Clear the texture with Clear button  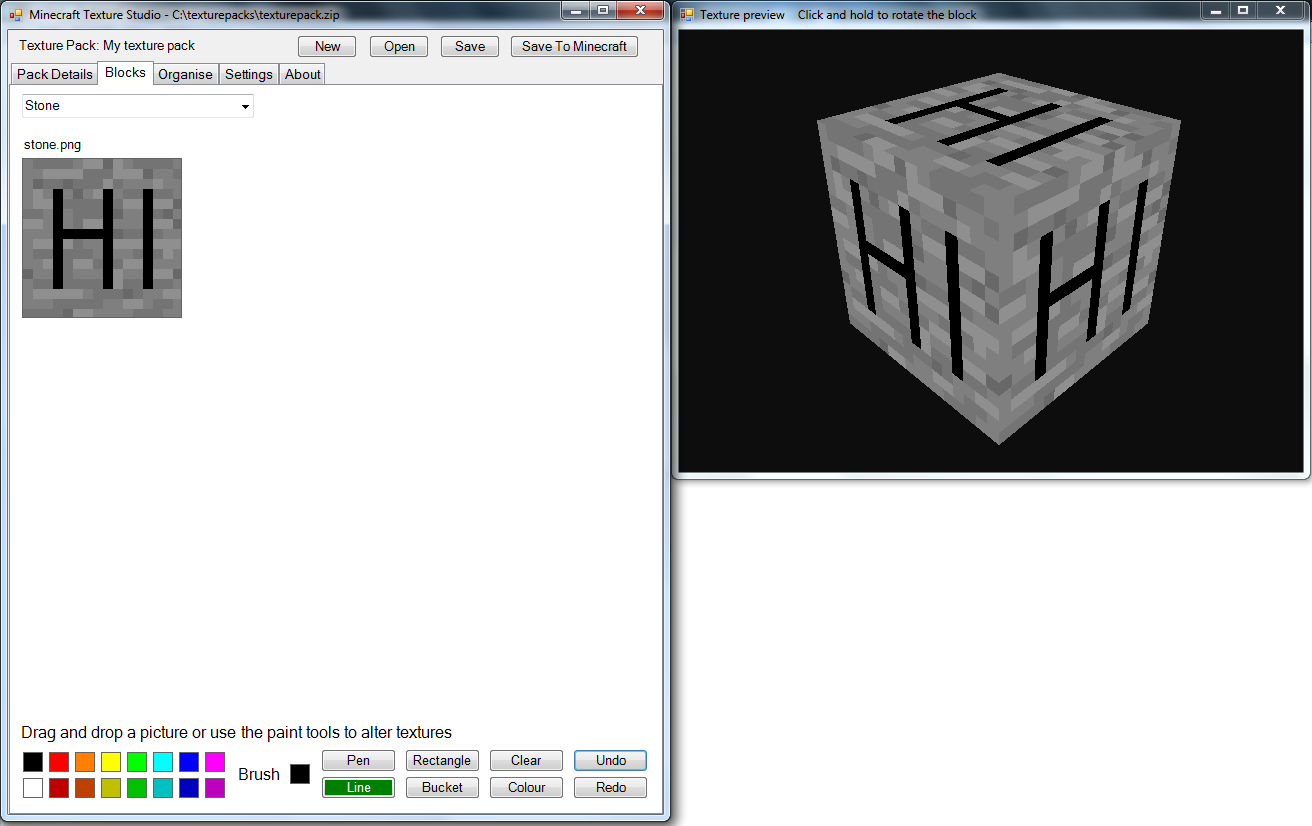(526, 761)
